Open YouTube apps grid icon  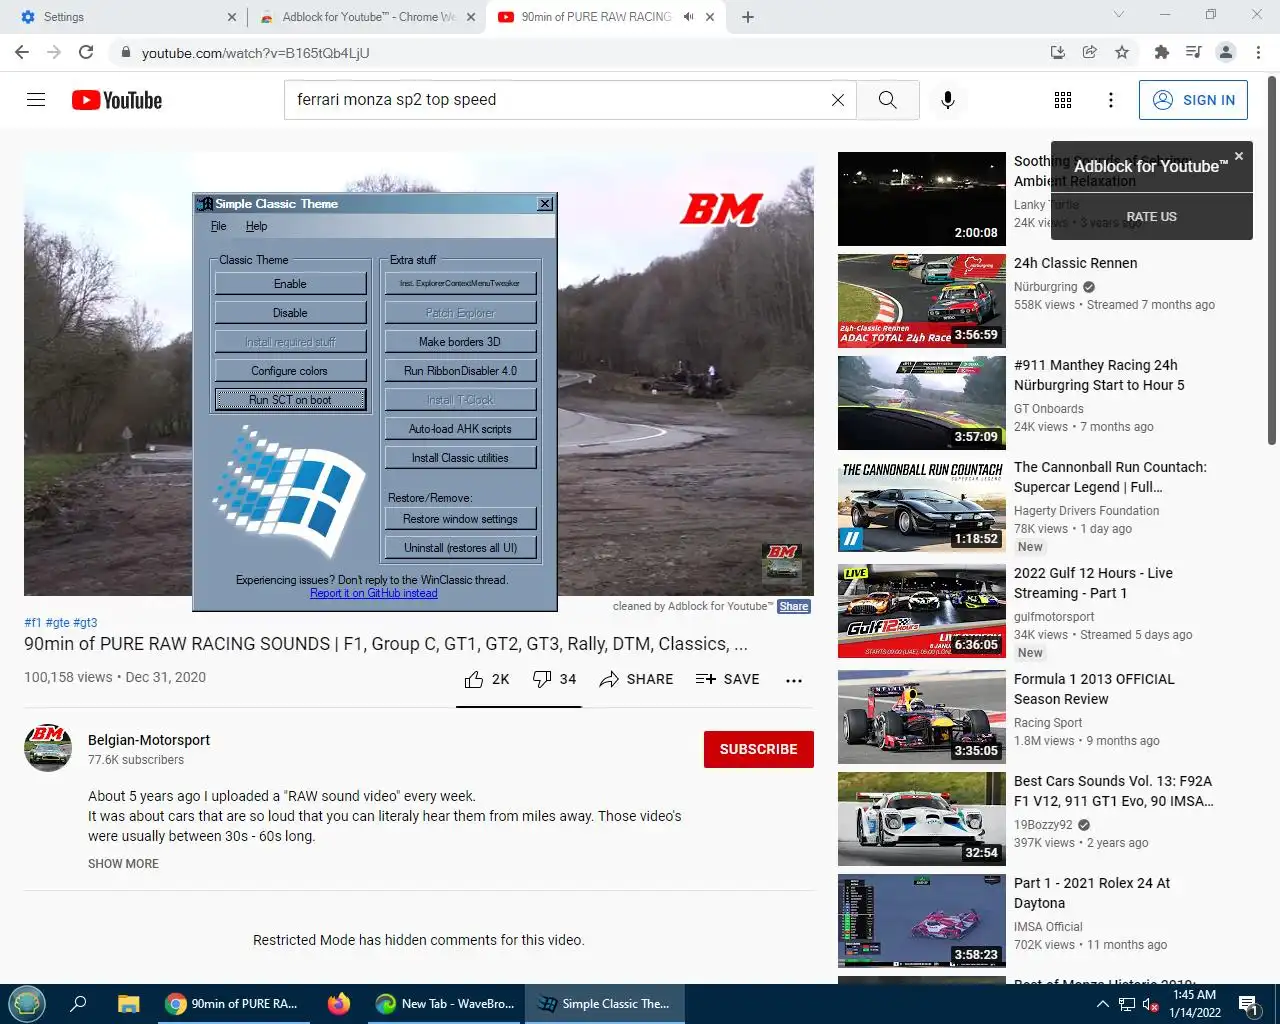pos(1063,100)
